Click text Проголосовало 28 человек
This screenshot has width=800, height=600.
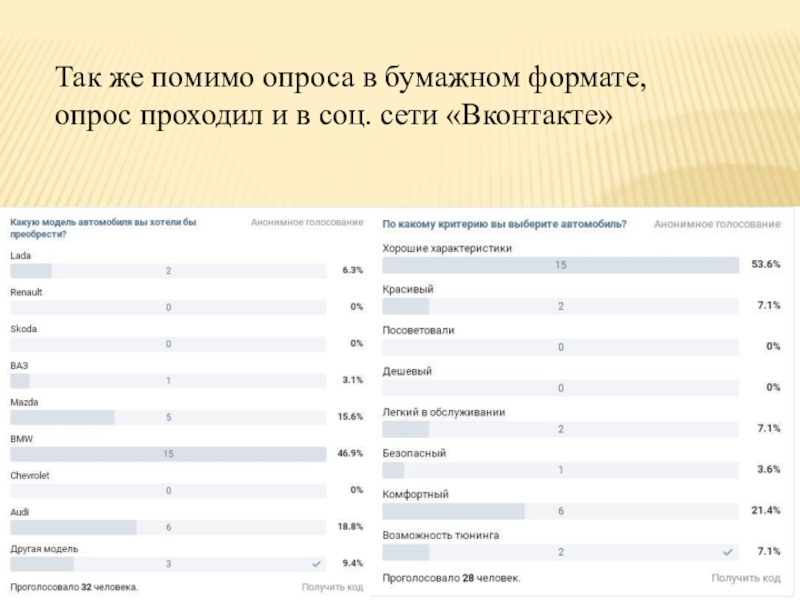point(451,578)
